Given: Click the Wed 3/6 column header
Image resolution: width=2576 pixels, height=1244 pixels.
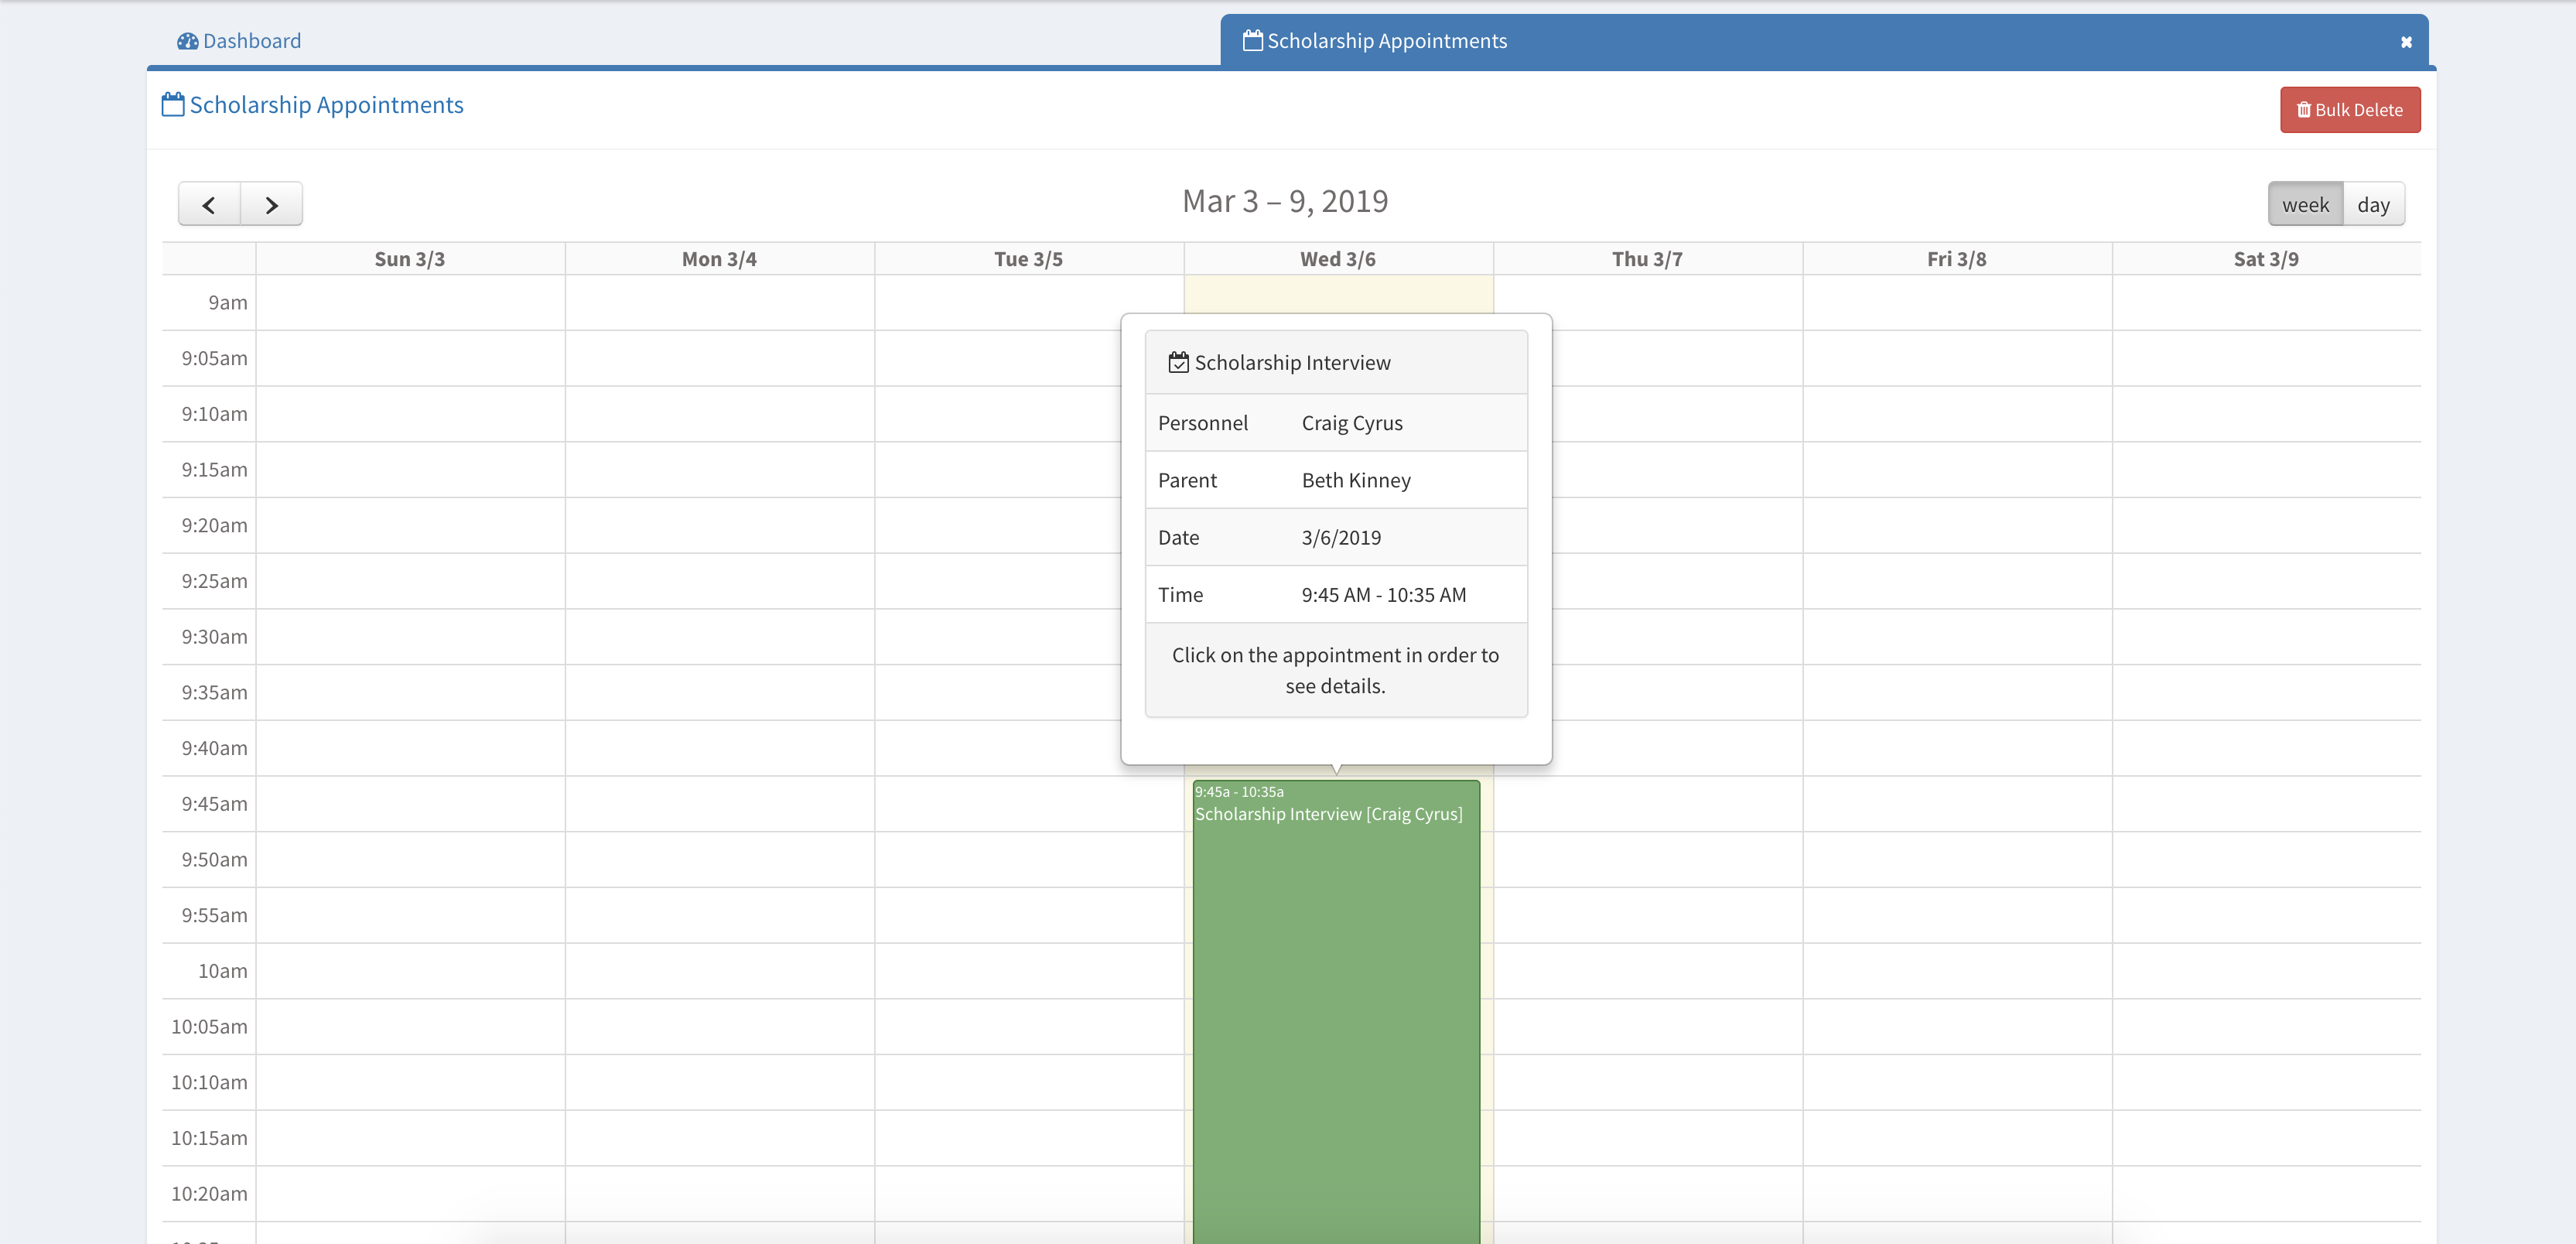Looking at the screenshot, I should (1338, 259).
